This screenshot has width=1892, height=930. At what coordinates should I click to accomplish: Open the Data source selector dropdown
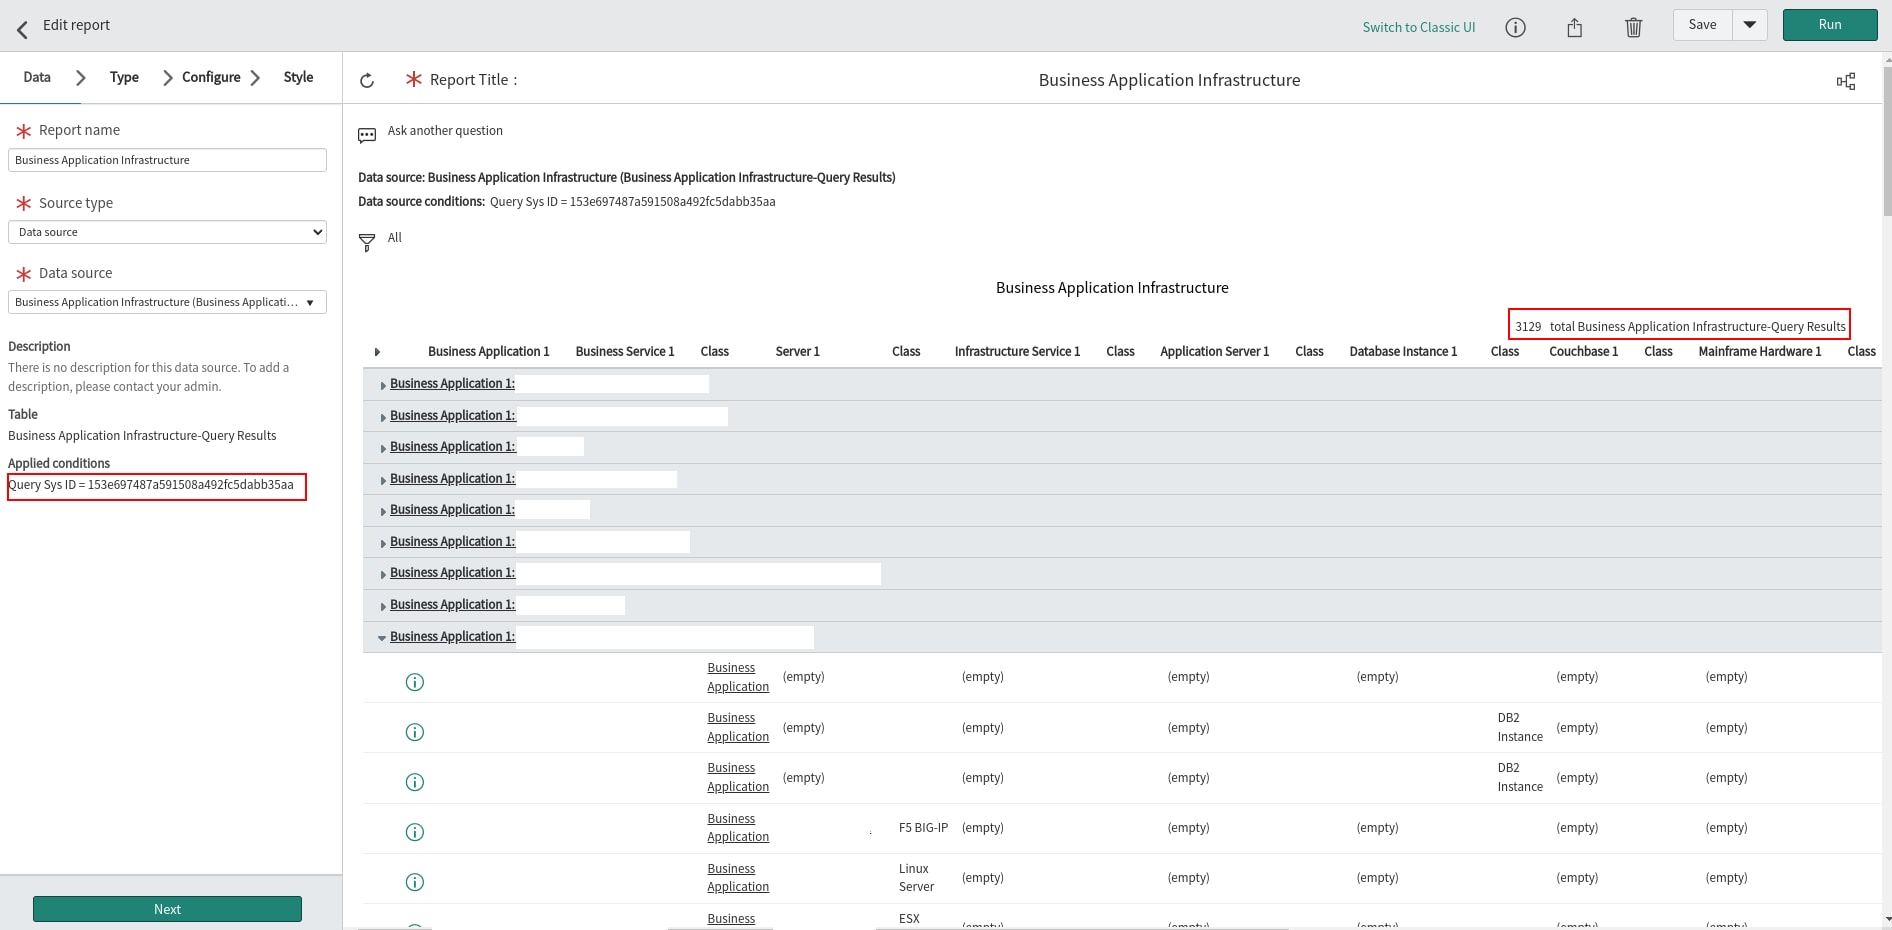[167, 302]
